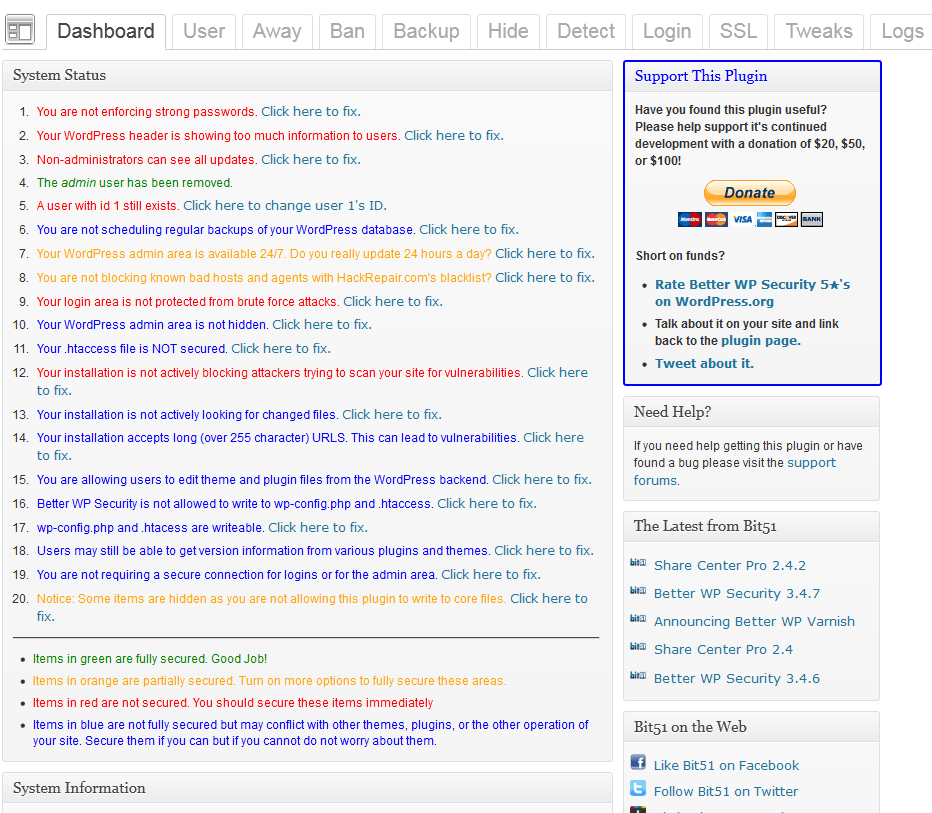Fix the strong passwords enforcement issue
Image resolution: width=932 pixels, height=813 pixels.
click(311, 112)
